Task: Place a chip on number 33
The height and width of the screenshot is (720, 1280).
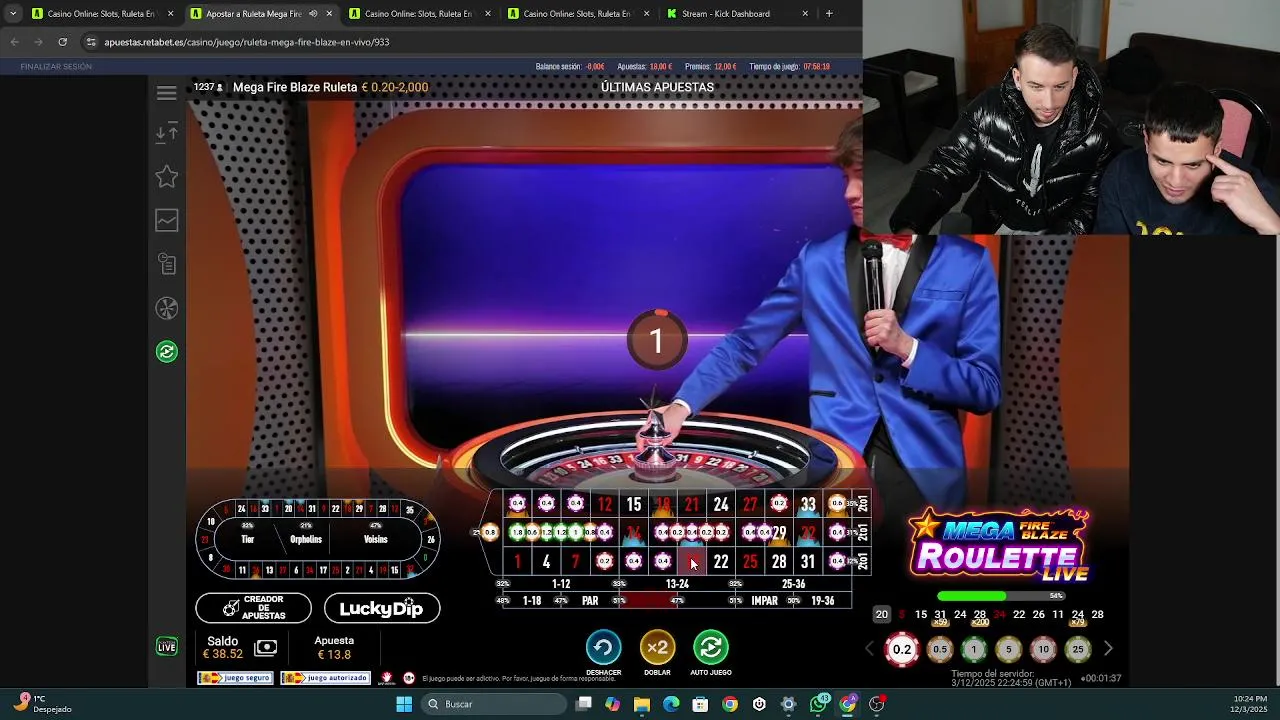Action: pos(808,504)
